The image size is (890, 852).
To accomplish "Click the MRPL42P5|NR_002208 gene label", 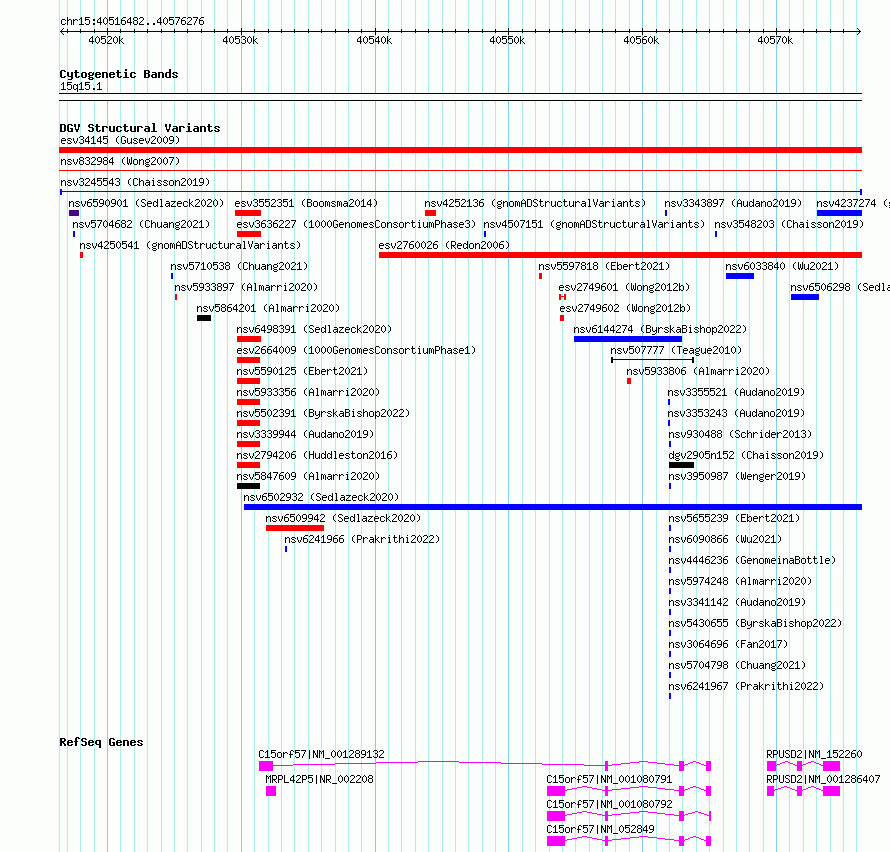I will click(320, 779).
